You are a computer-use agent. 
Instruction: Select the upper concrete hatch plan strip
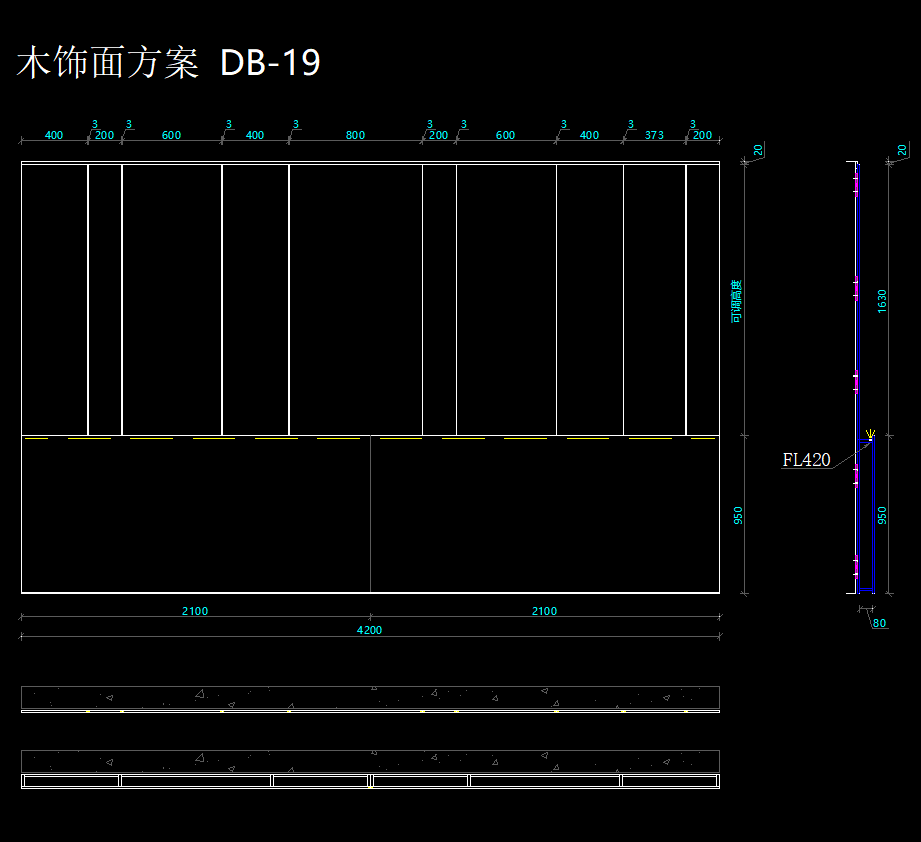coord(370,696)
